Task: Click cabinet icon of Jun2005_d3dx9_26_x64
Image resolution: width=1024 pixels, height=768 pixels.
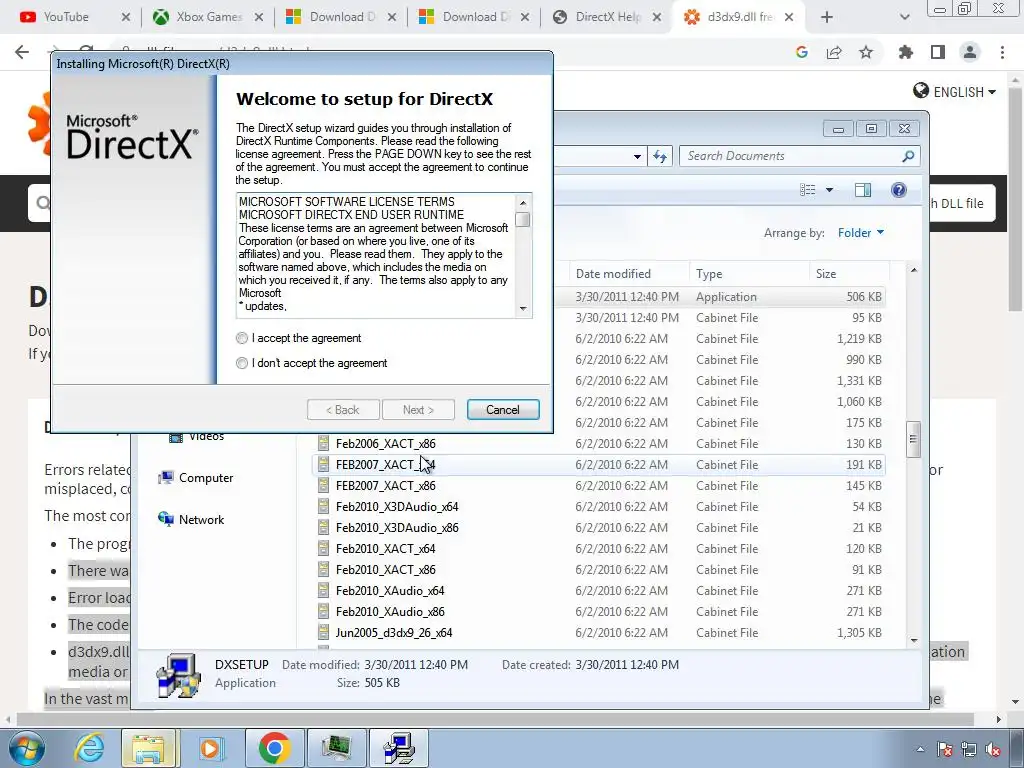Action: pos(323,633)
